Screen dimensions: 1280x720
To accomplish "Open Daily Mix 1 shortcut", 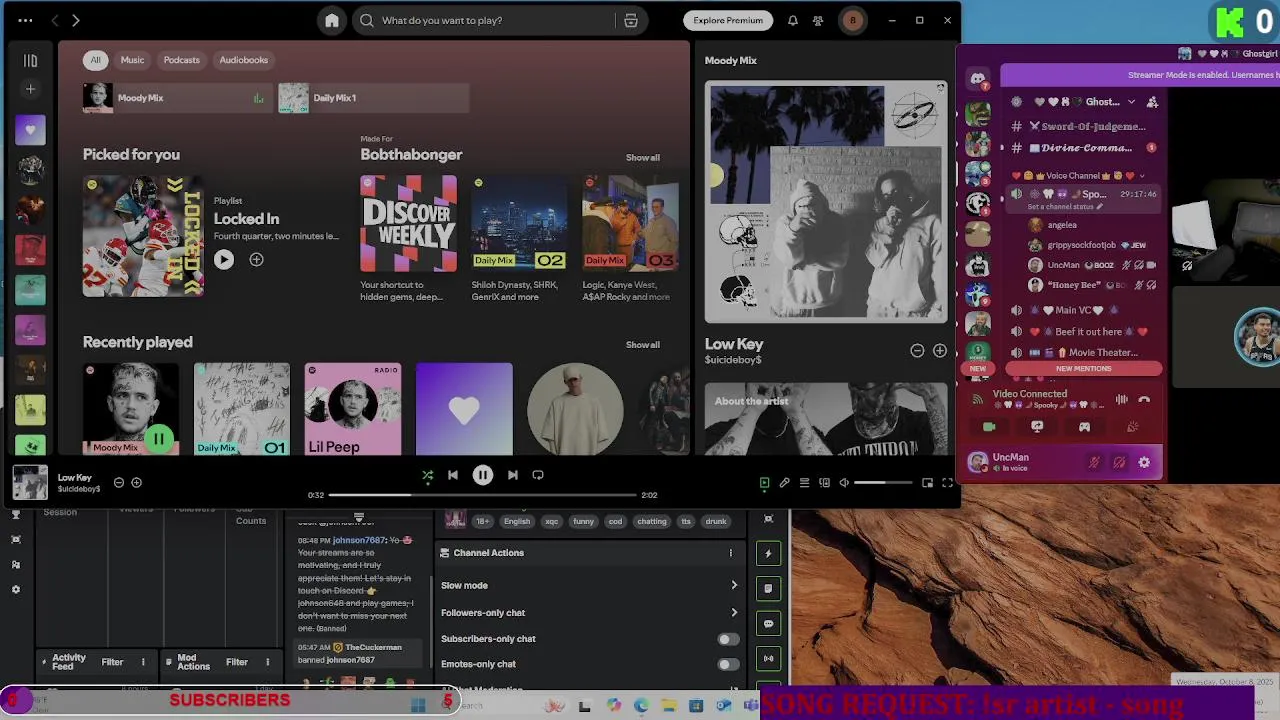I will click(x=373, y=98).
